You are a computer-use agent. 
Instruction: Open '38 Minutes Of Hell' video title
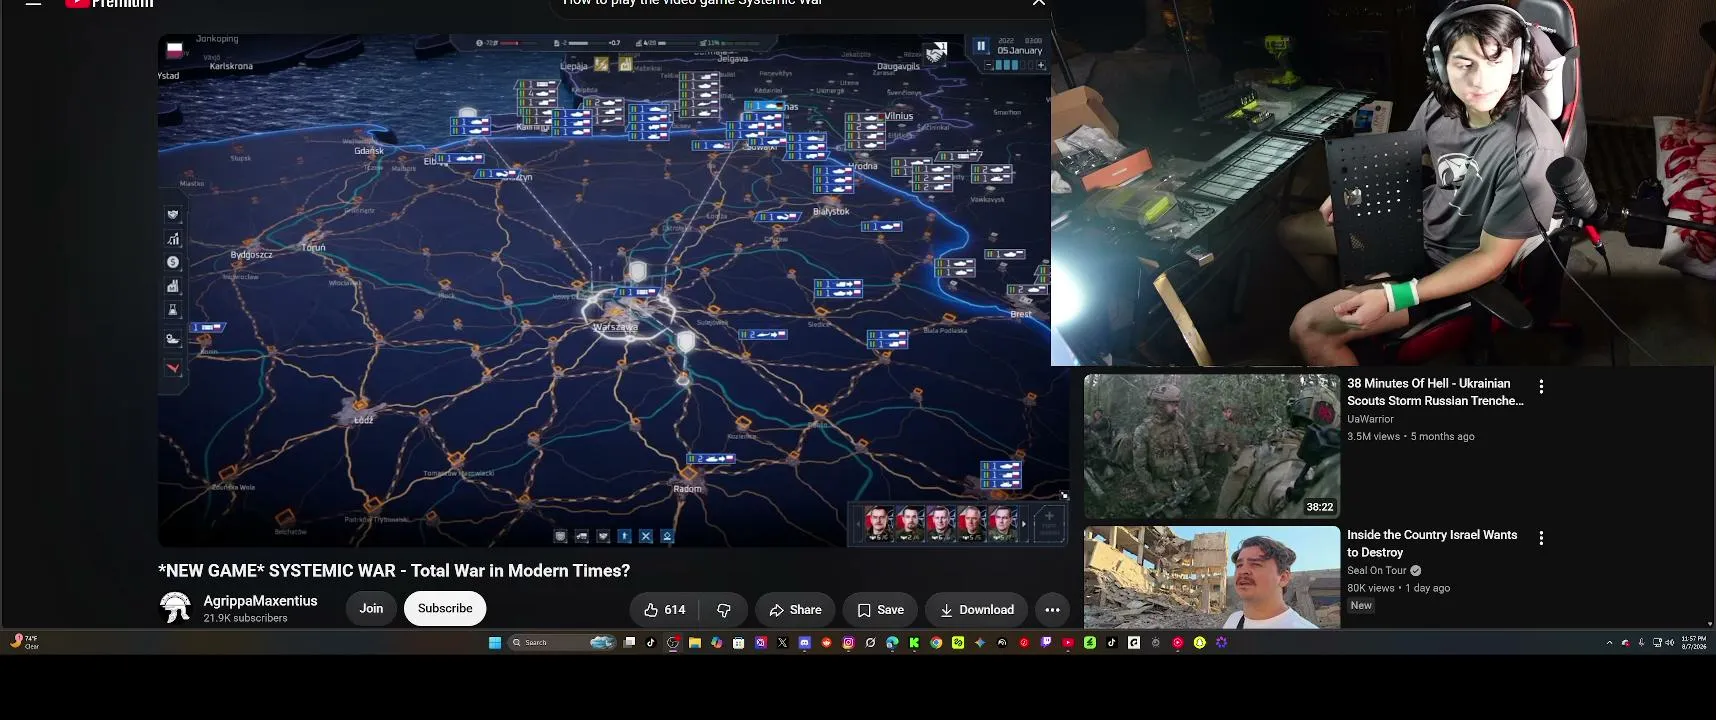1435,392
